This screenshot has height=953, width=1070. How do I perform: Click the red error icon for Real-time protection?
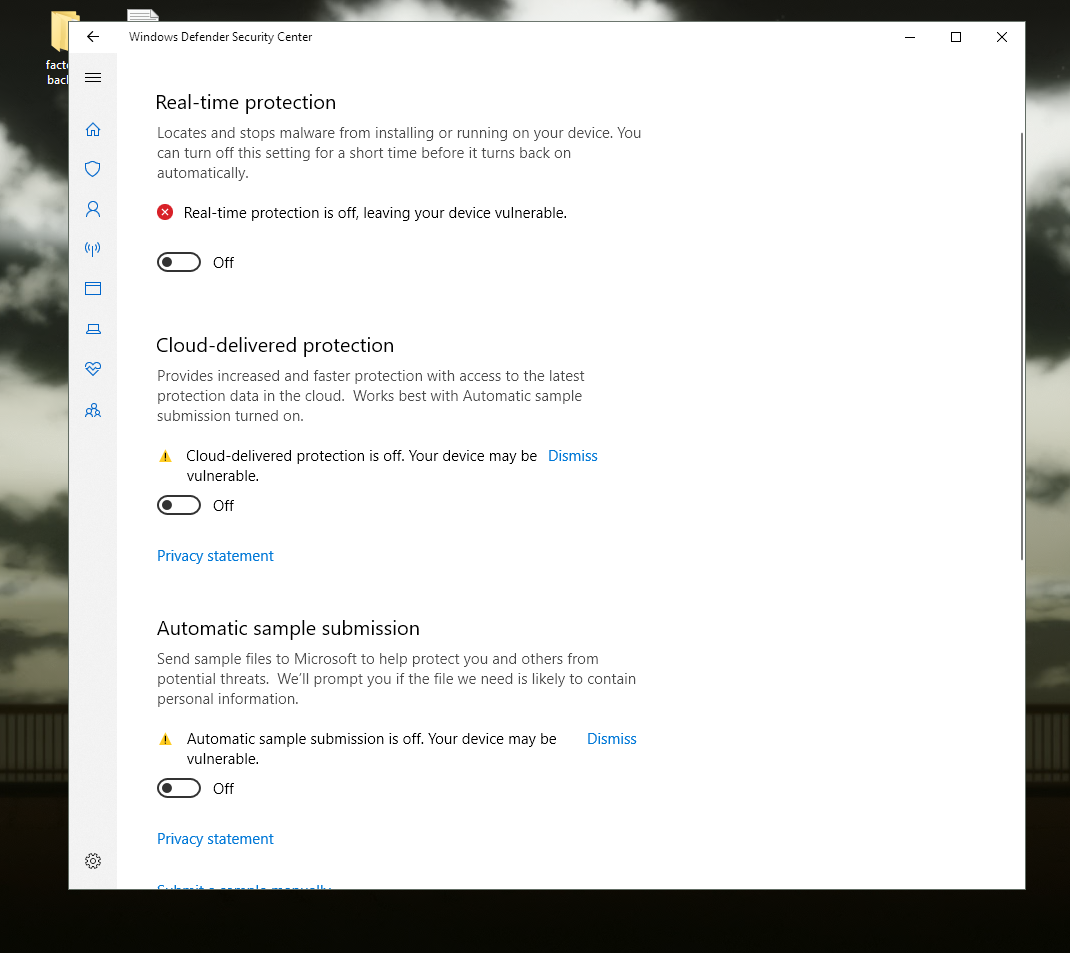165,213
